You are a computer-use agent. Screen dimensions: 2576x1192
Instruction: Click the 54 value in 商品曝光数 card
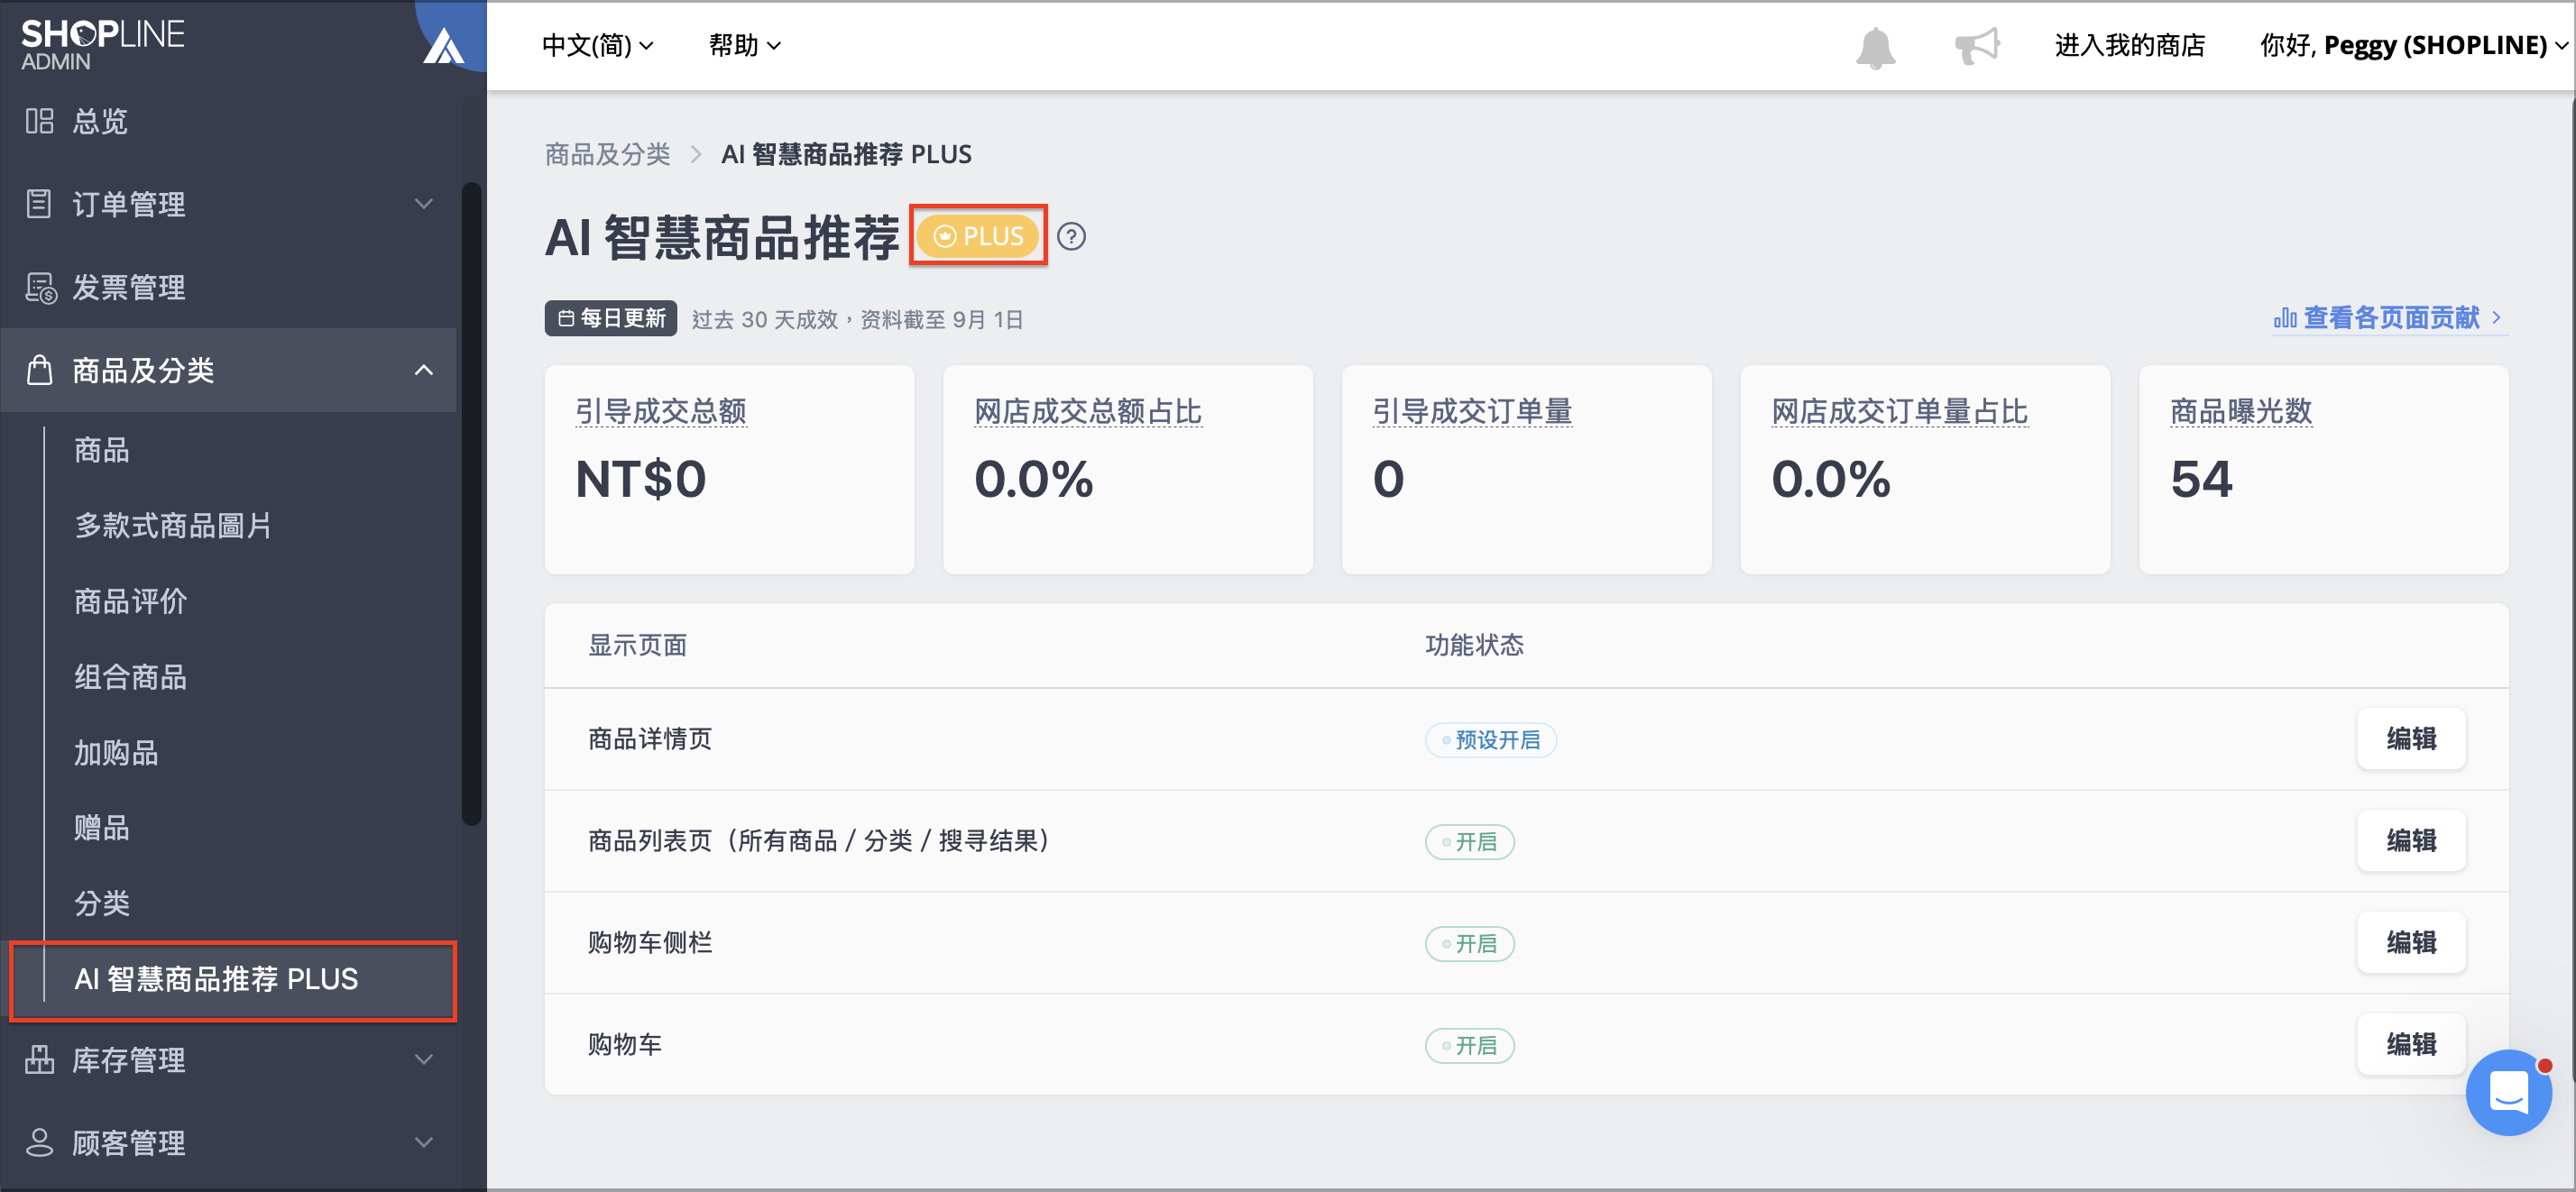coord(2201,479)
